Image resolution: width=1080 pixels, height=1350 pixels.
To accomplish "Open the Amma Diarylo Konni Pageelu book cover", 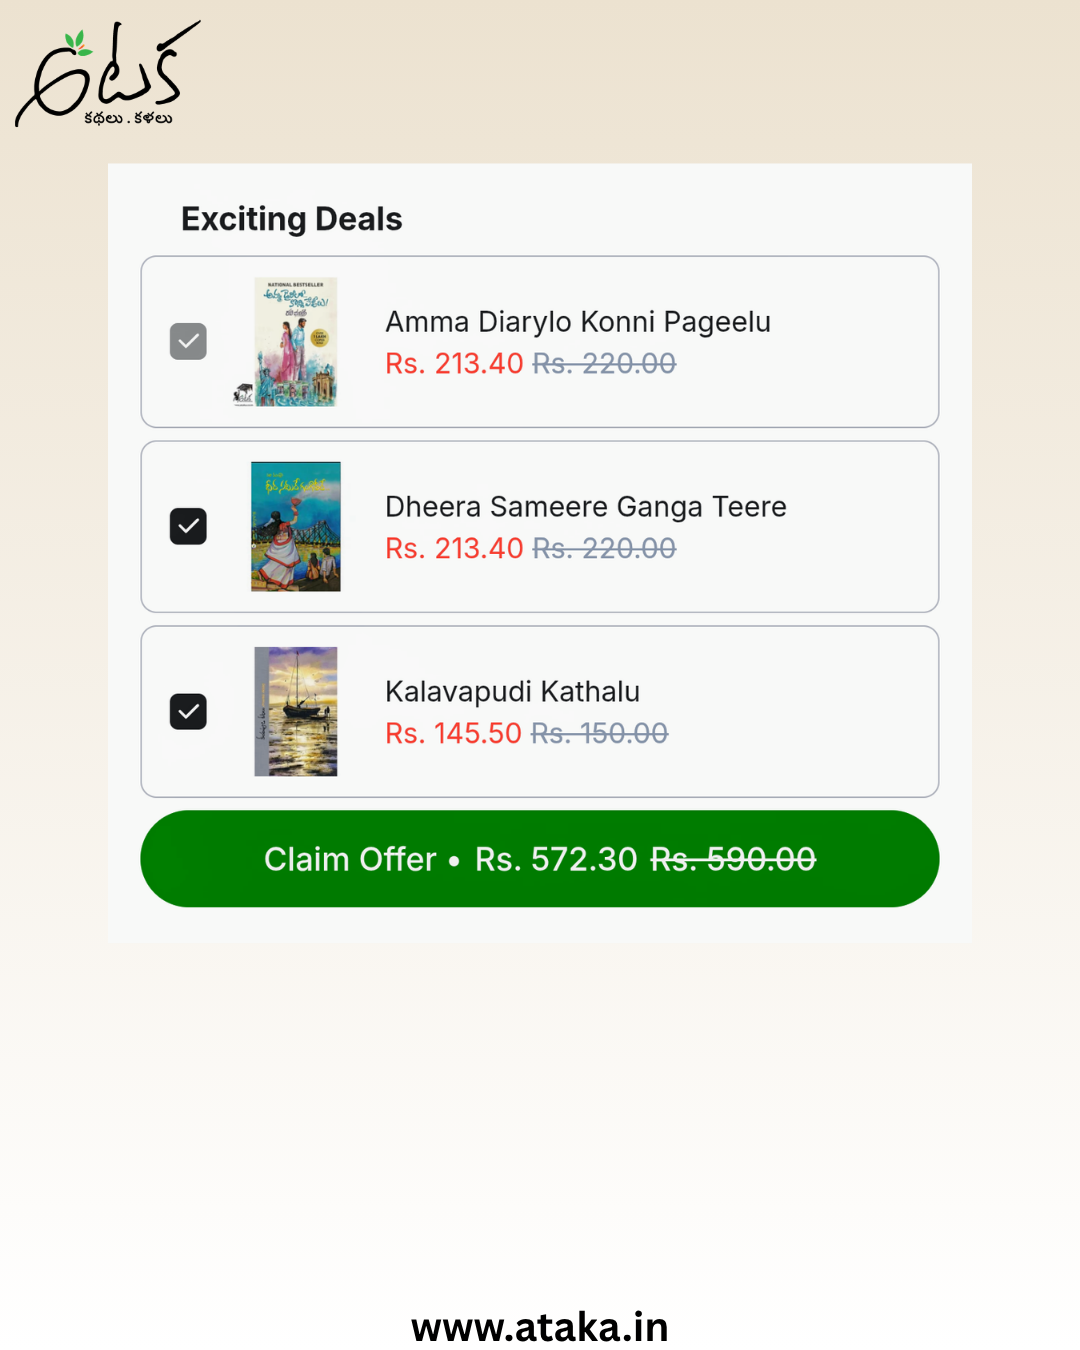I will click(295, 342).
